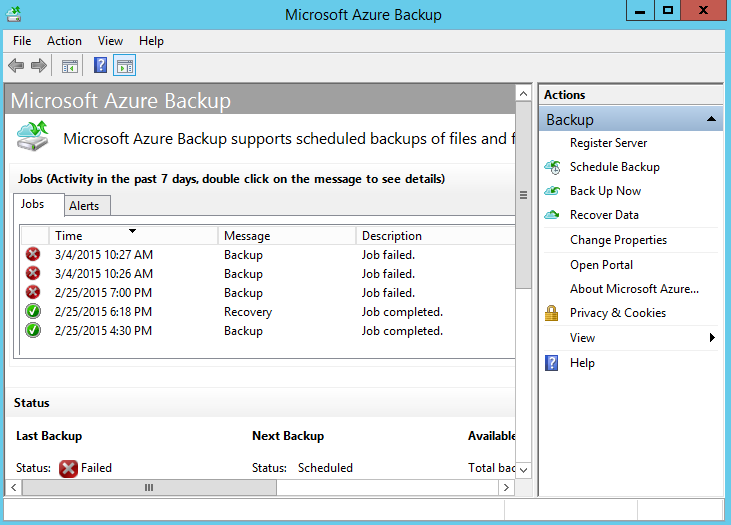
Task: Select Recover Data action
Action: (x=604, y=215)
